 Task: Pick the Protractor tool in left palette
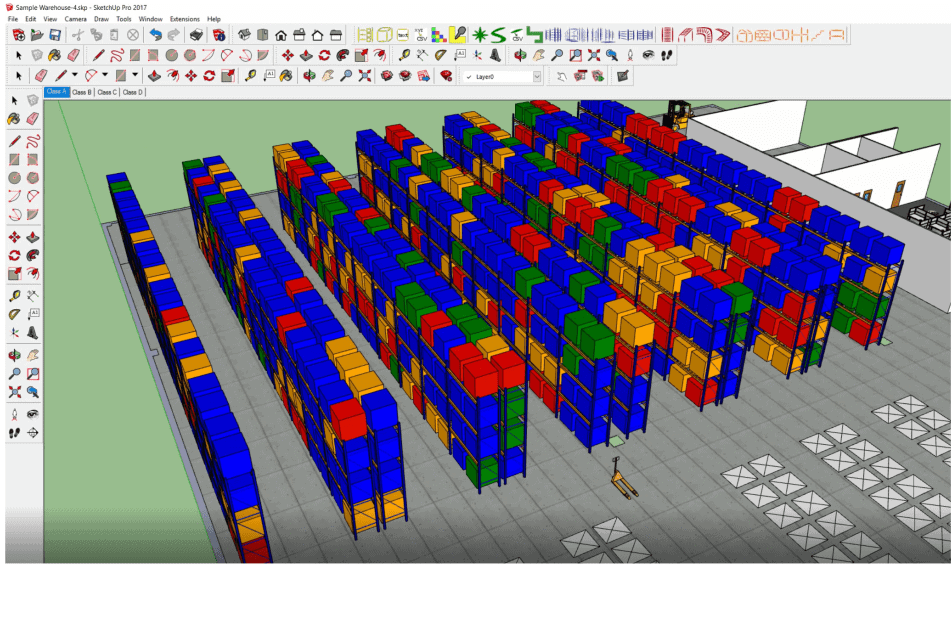[x=15, y=314]
